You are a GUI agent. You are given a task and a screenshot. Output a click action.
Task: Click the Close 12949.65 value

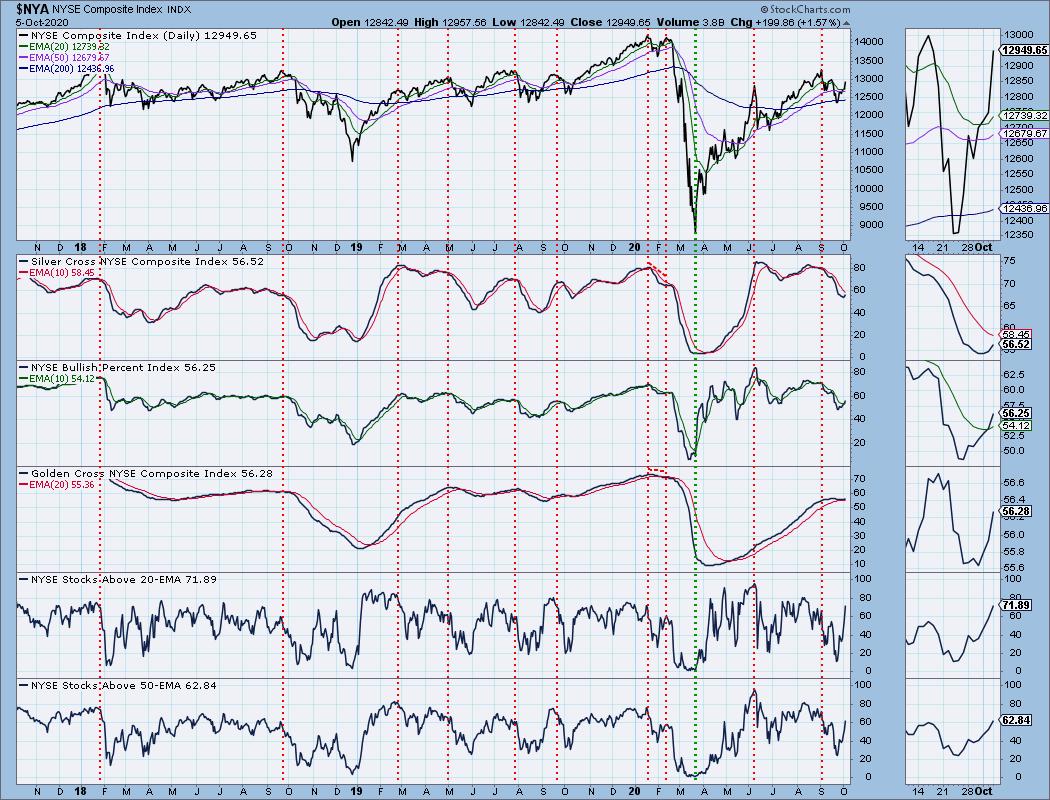pos(611,22)
